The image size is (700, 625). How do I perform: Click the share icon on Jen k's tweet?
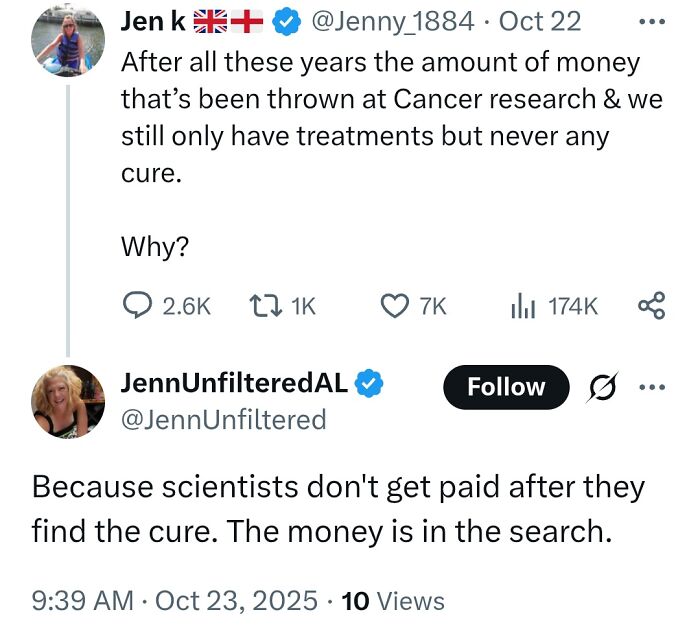[652, 305]
